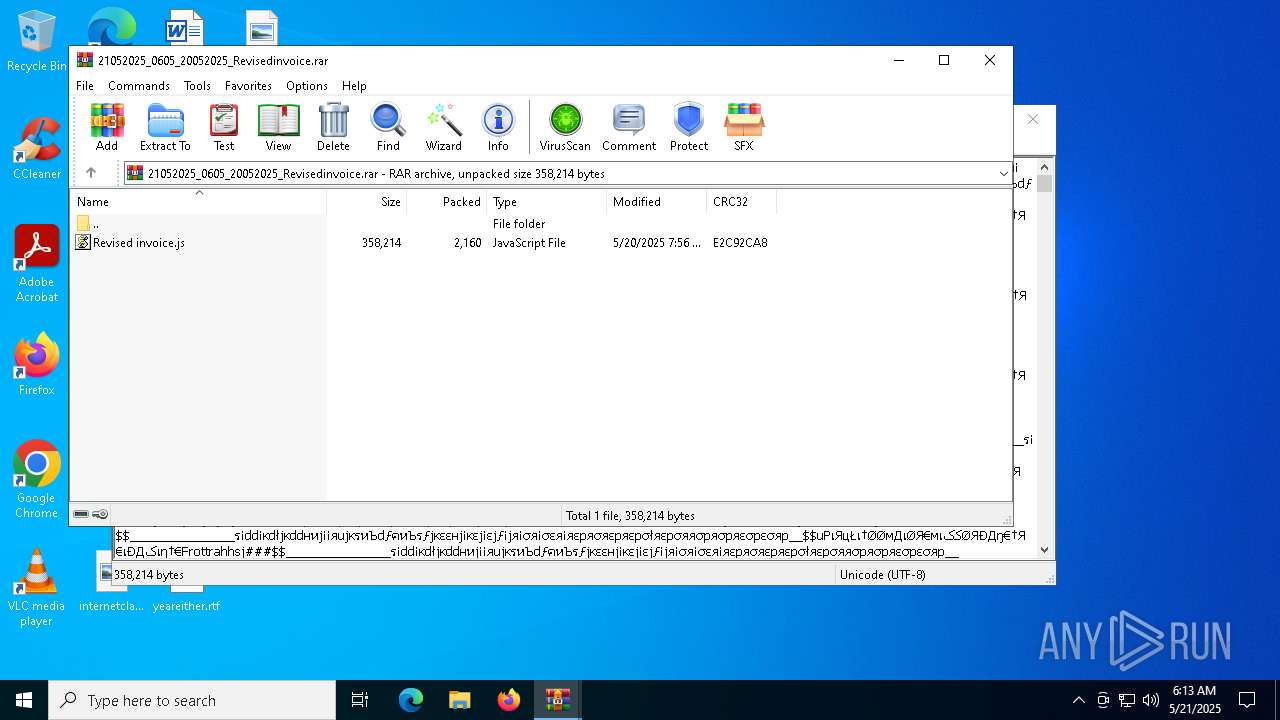The image size is (1280, 720).
Task: Go up one folder level arrow
Action: (91, 173)
